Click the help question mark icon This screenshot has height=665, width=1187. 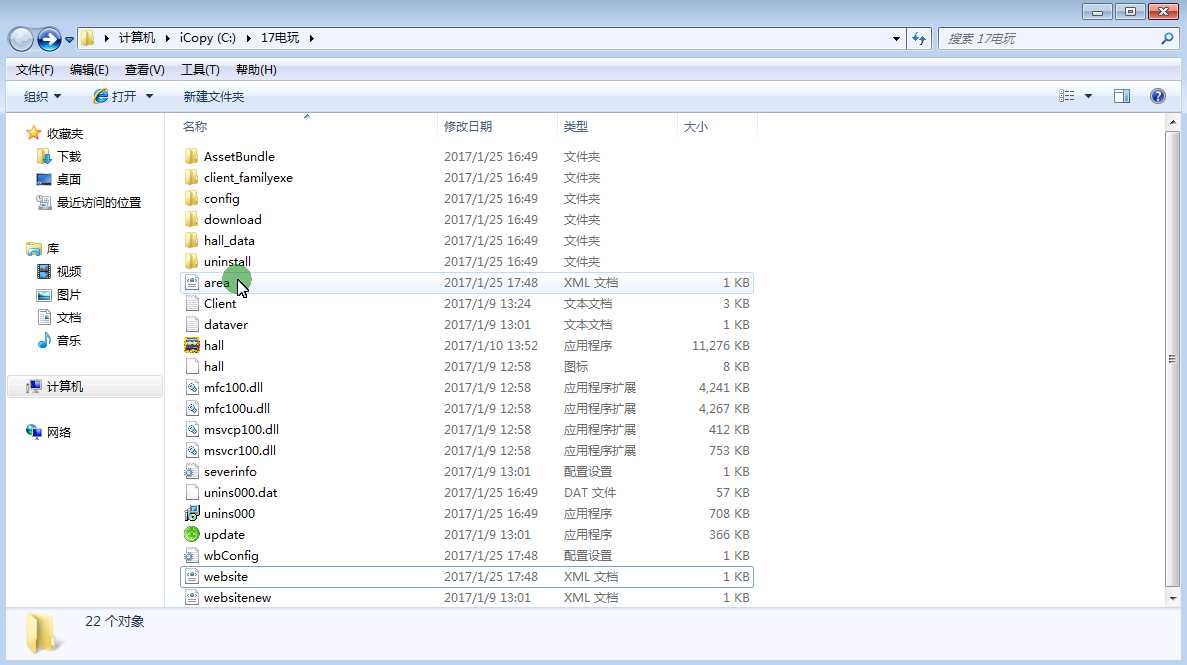pyautogui.click(x=1157, y=95)
